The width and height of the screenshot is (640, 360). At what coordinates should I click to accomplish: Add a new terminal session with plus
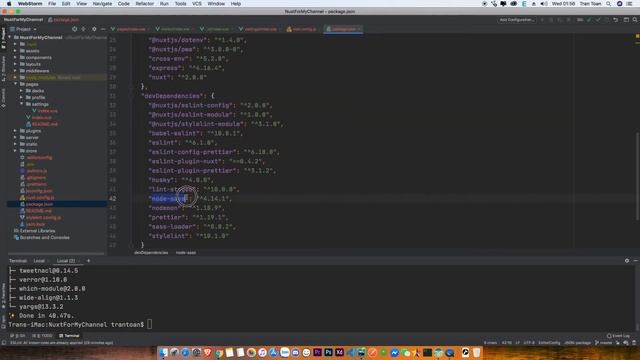89,260
